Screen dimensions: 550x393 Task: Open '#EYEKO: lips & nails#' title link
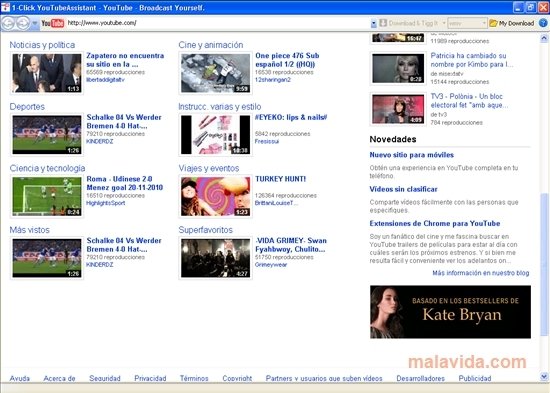click(291, 118)
